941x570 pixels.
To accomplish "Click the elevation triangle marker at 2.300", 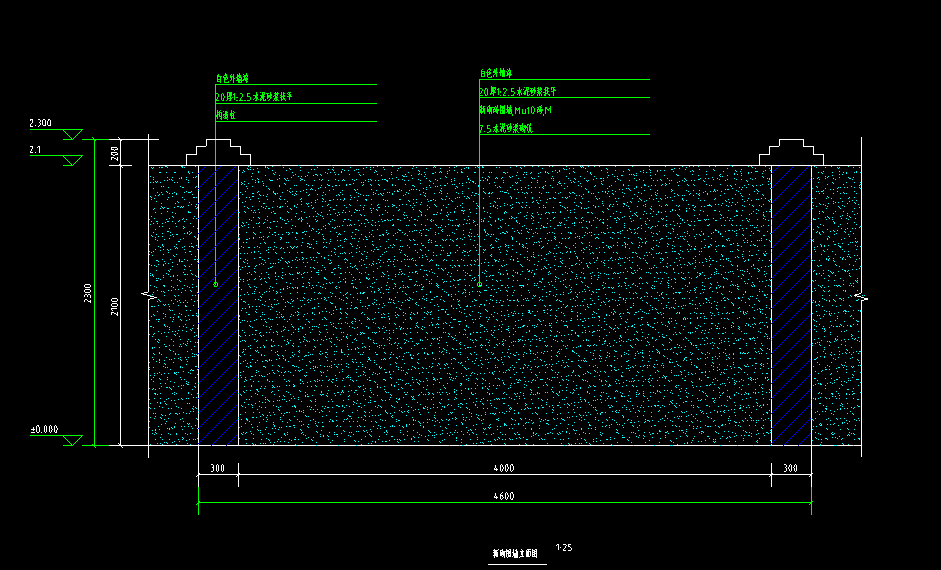I will click(72, 134).
